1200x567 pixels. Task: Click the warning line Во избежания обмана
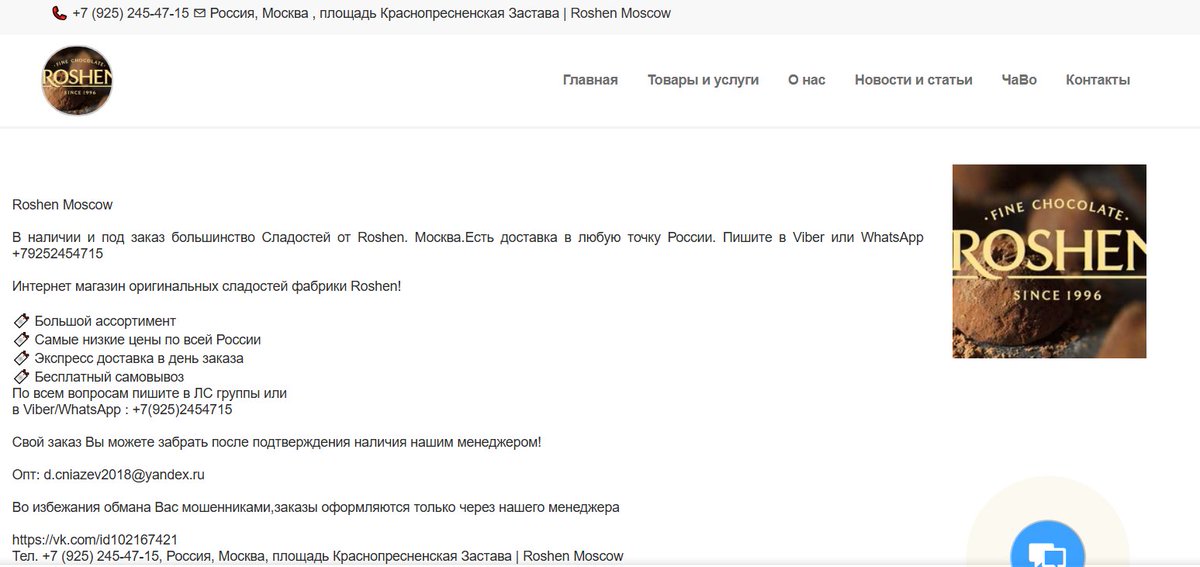coord(316,508)
